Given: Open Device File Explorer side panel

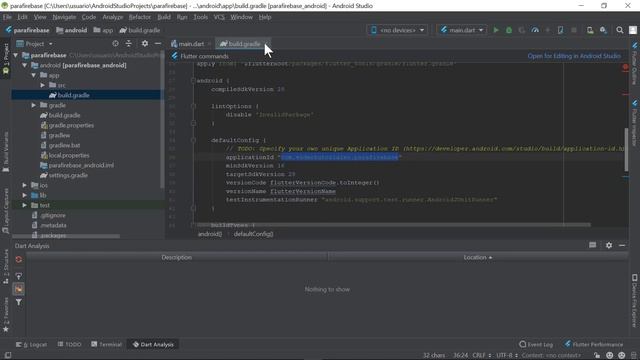Looking at the screenshot, I should pyautogui.click(x=635, y=300).
